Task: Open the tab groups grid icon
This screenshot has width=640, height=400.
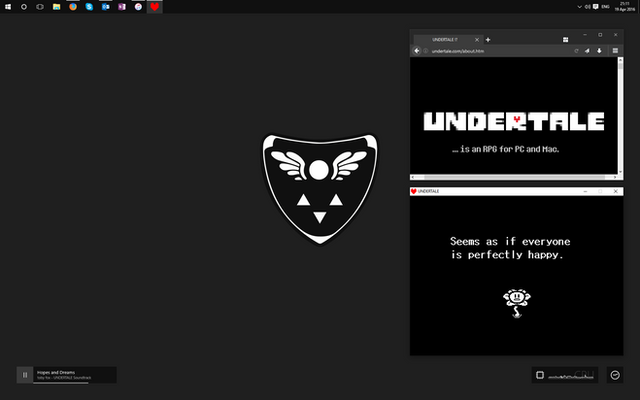Action: tap(565, 40)
